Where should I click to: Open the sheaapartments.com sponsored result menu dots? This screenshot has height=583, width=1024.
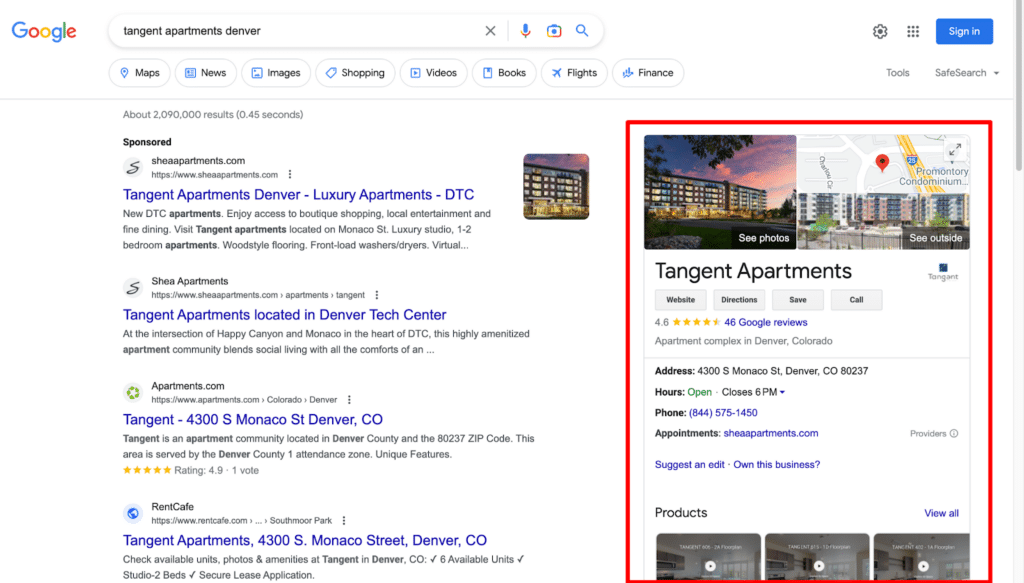290,174
